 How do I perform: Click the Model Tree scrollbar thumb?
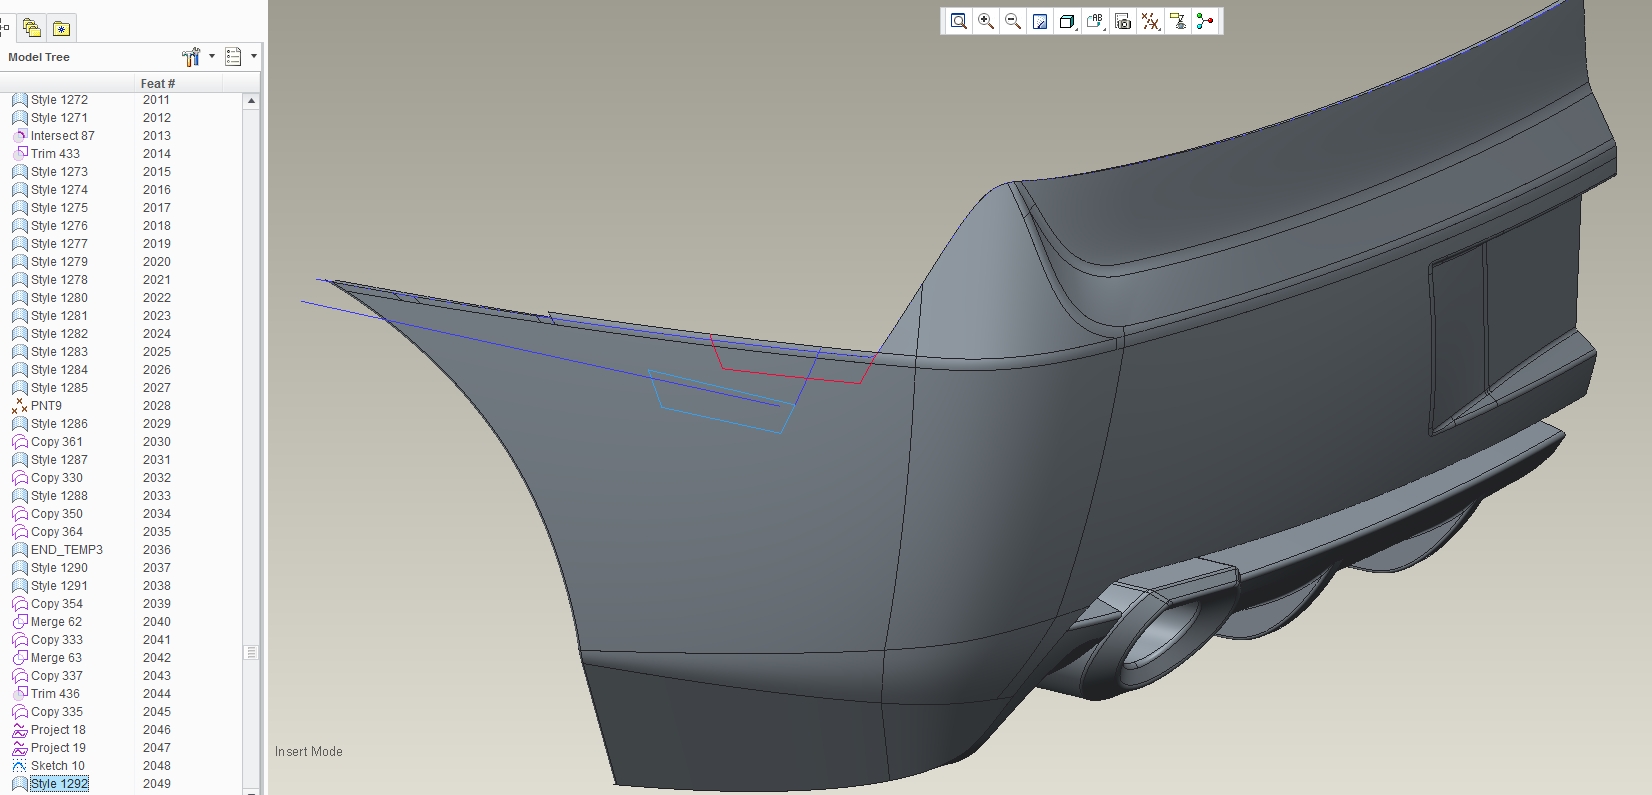tap(251, 652)
